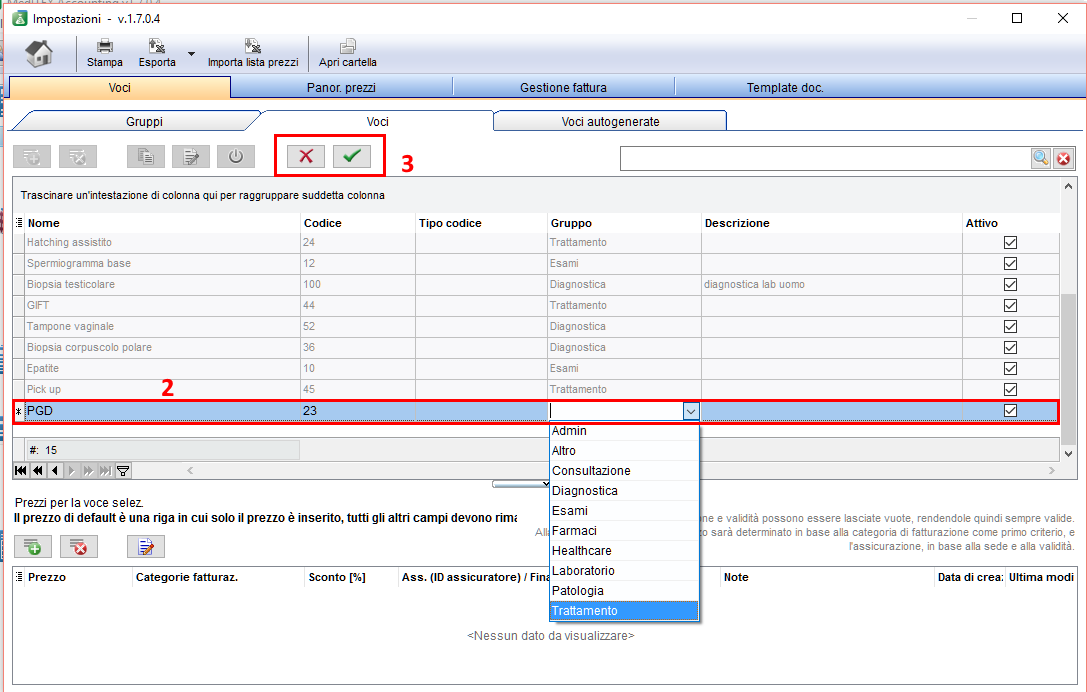
Task: Click the copy row icon
Action: pyautogui.click(x=146, y=157)
